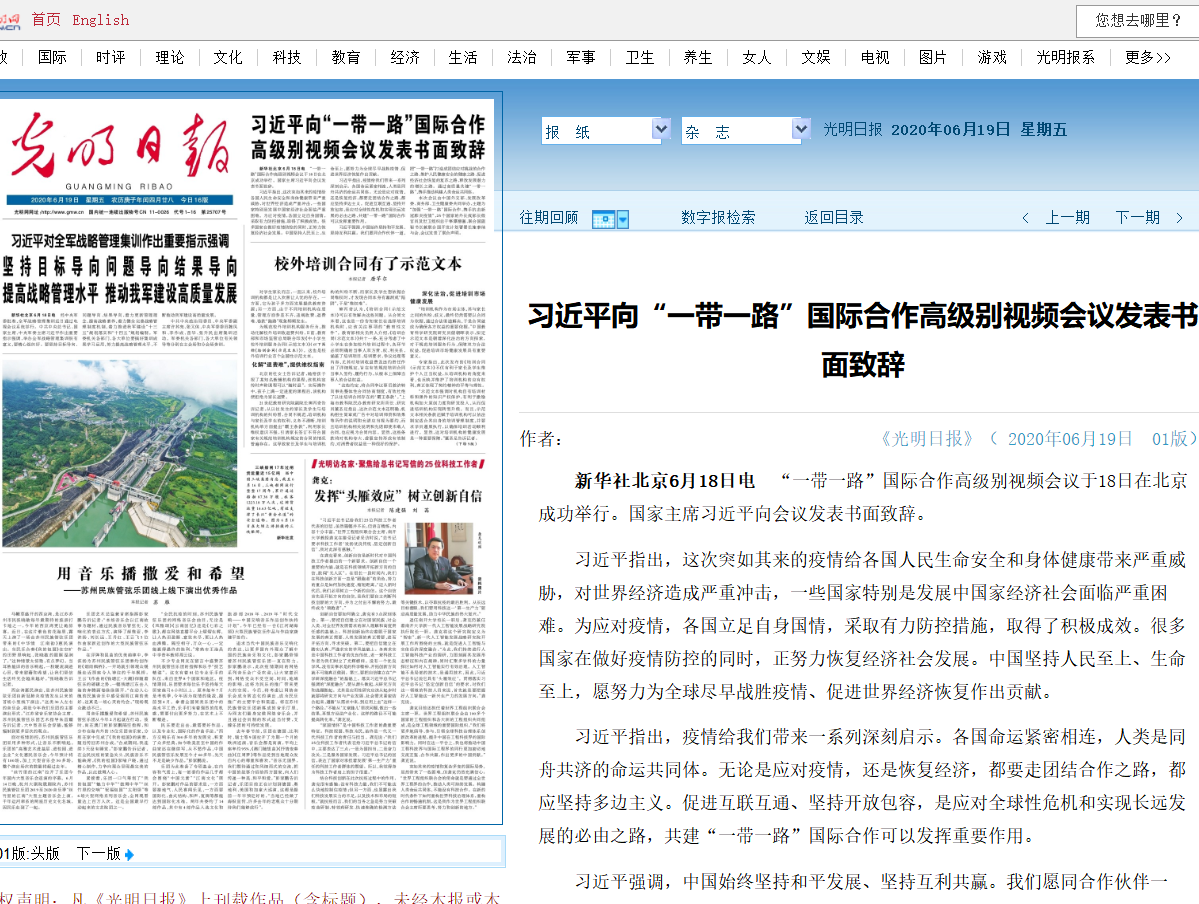Open the 用音乐播撒爱和希望 article on page image

(x=151, y=574)
